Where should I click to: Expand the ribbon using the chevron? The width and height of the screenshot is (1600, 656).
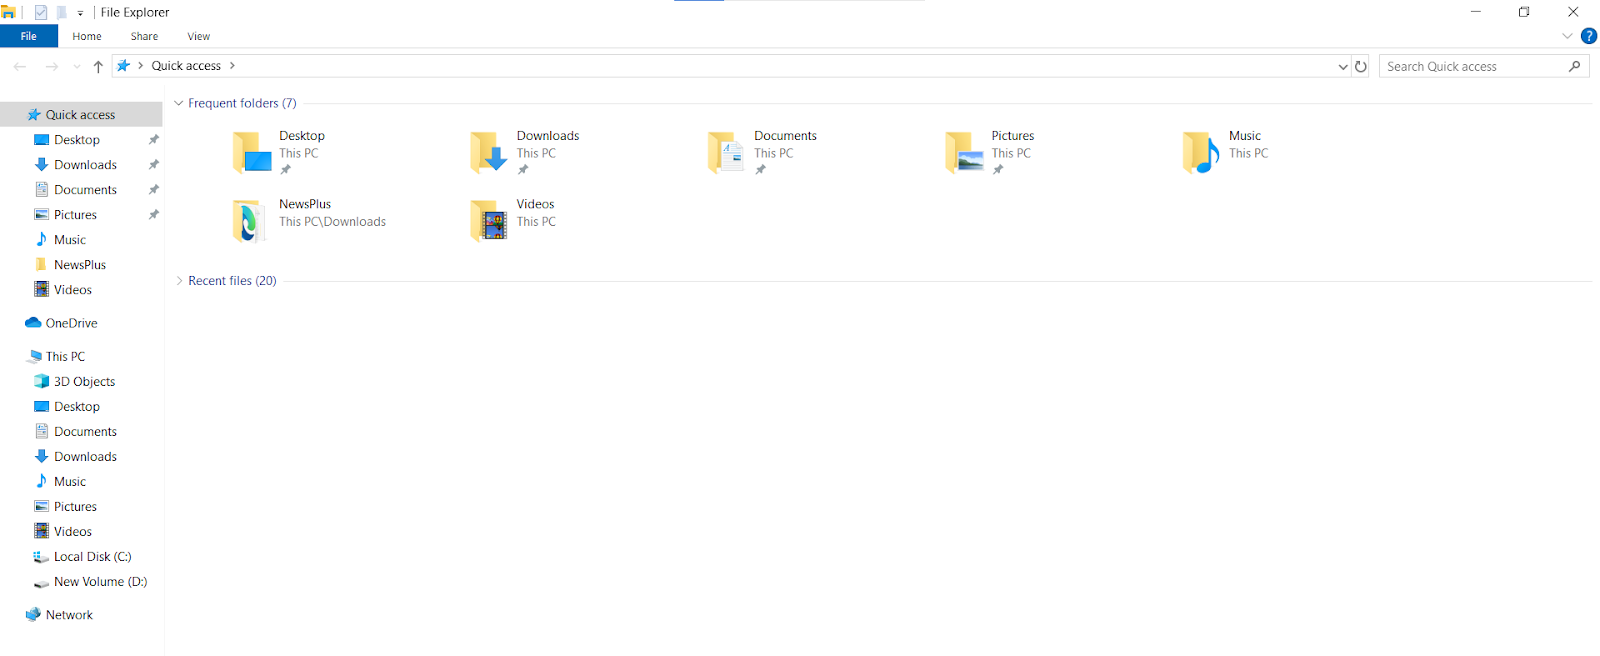[x=1566, y=36]
